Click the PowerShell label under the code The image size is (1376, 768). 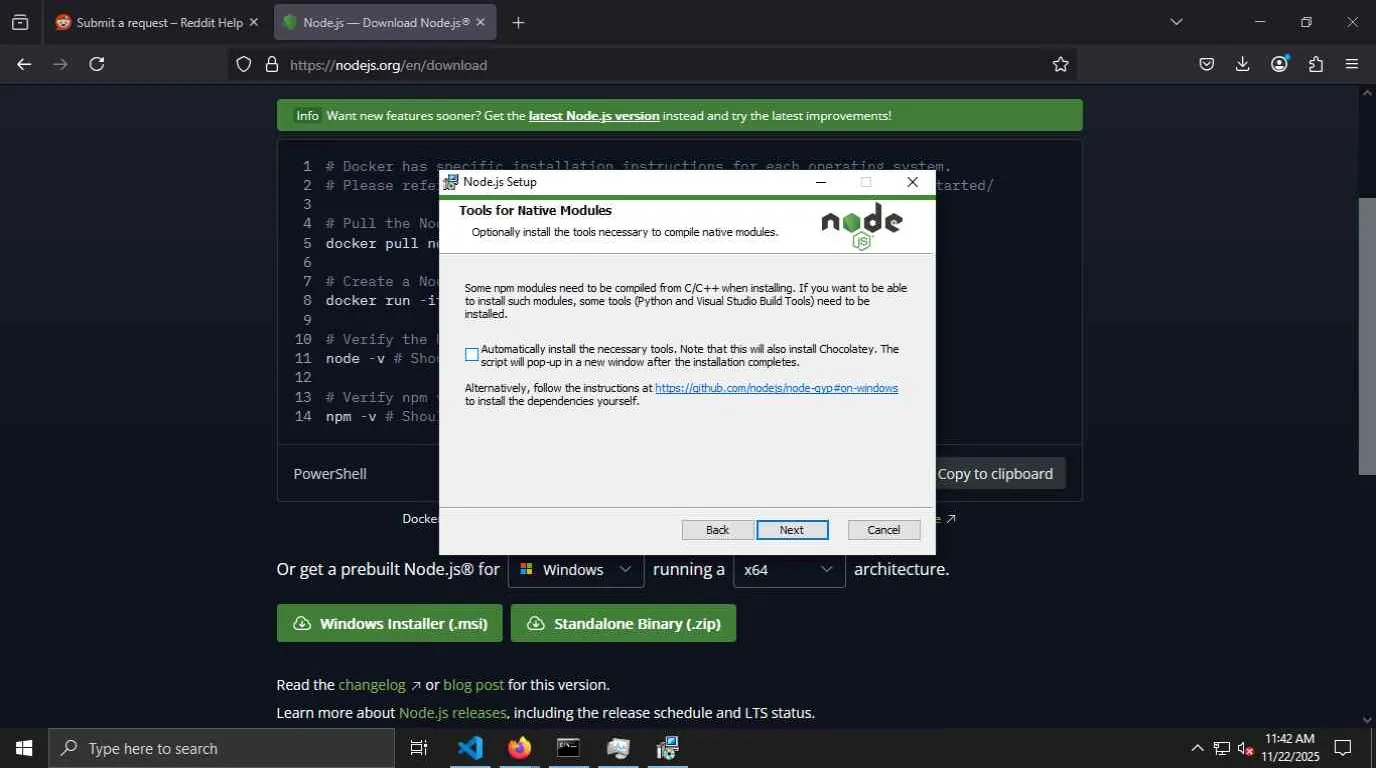330,474
